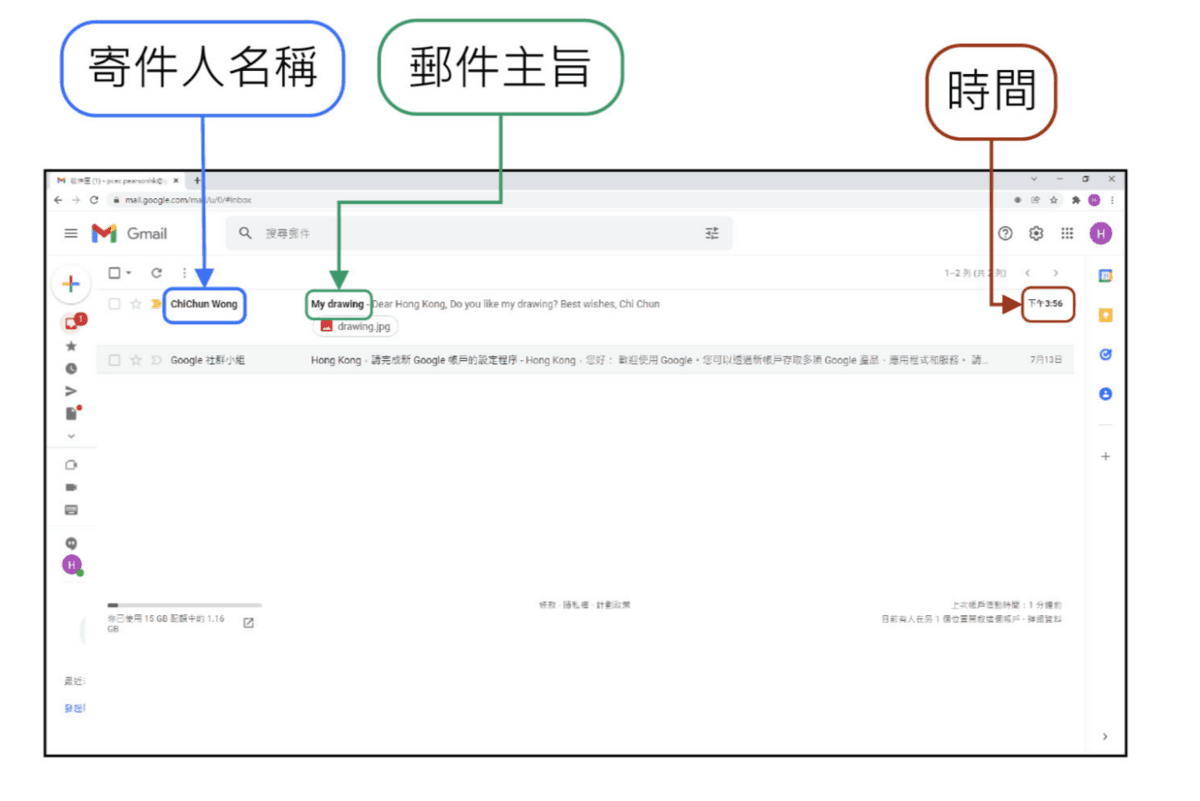
Task: Click the colorful Compose plus button
Action: click(71, 285)
